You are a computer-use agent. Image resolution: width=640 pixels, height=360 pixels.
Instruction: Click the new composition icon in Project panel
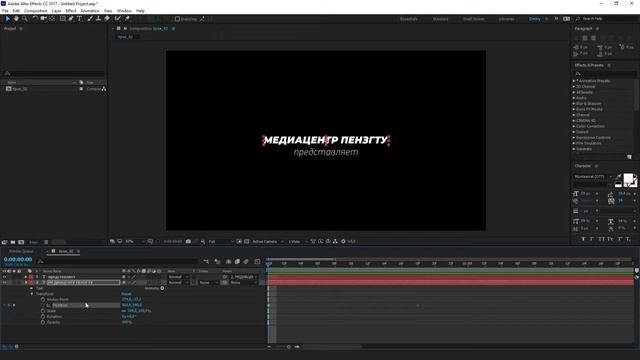(x=21, y=242)
